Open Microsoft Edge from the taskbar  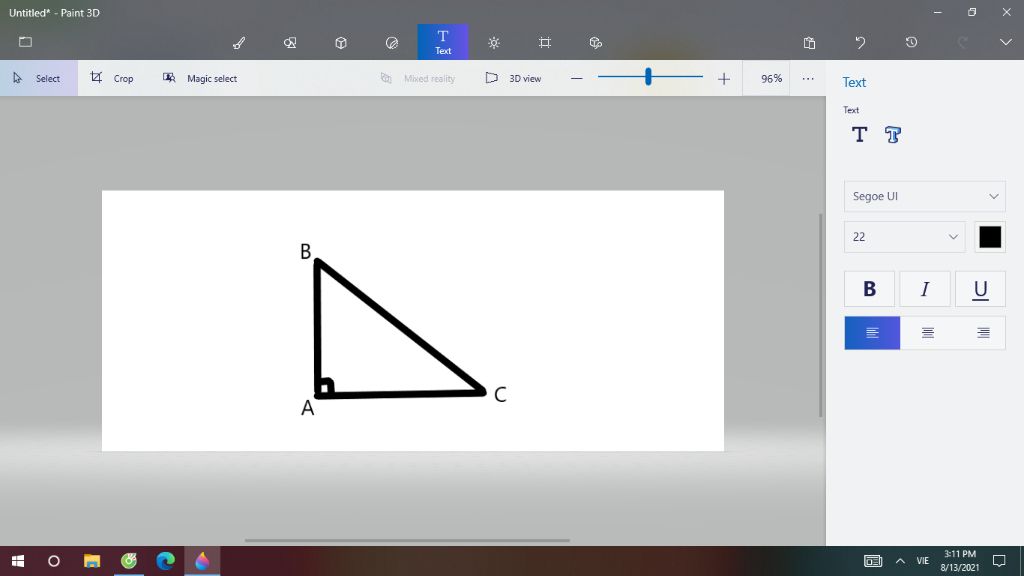pos(165,561)
